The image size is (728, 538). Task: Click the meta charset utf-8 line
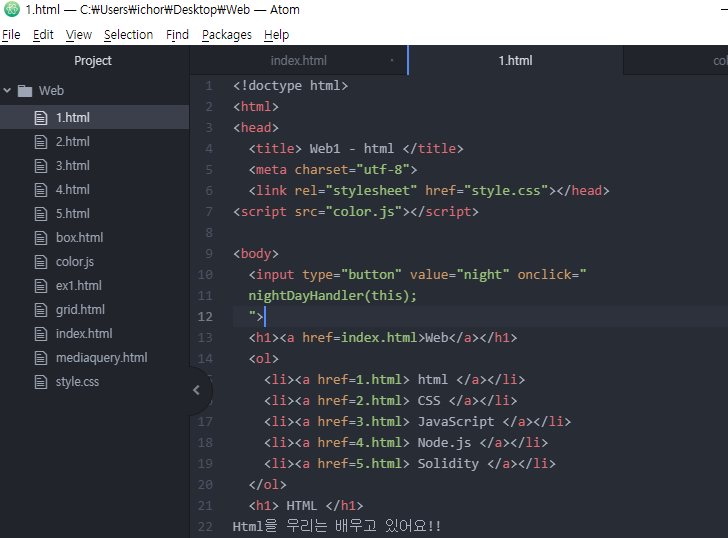pyautogui.click(x=332, y=169)
